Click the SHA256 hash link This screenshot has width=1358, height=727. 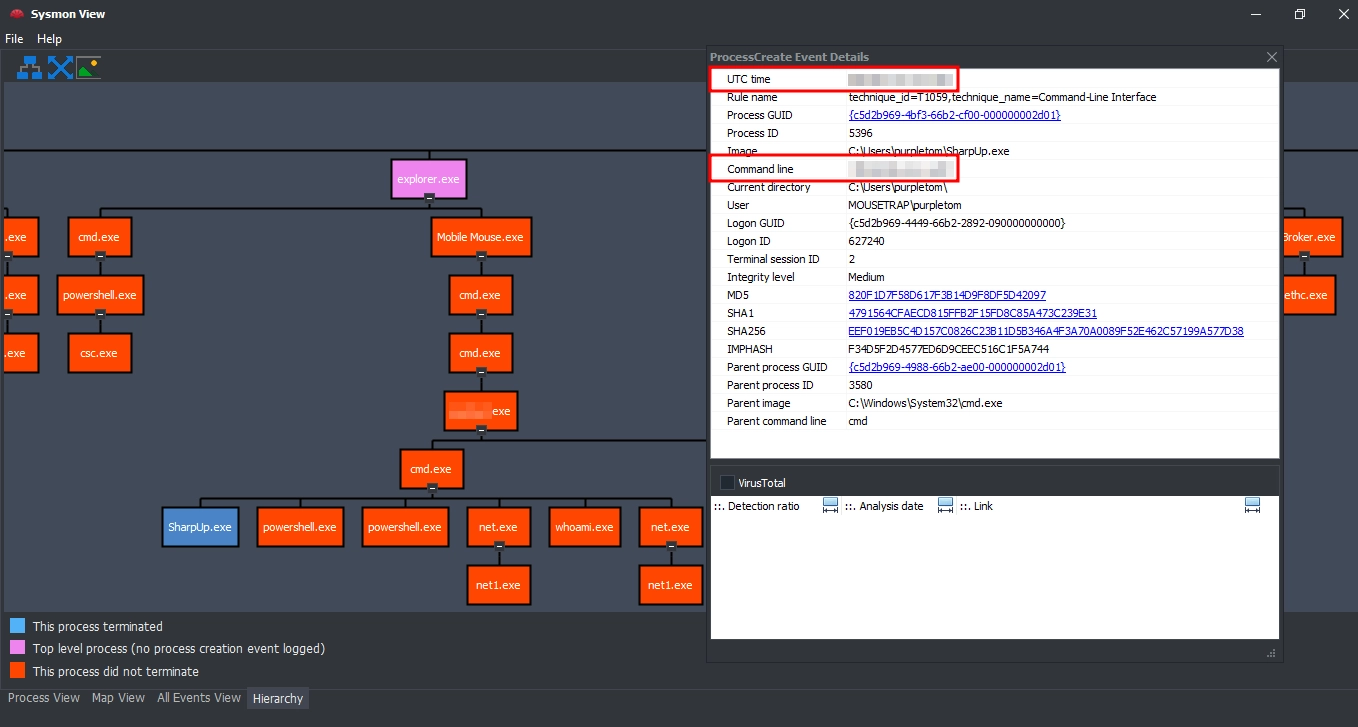tap(1045, 331)
